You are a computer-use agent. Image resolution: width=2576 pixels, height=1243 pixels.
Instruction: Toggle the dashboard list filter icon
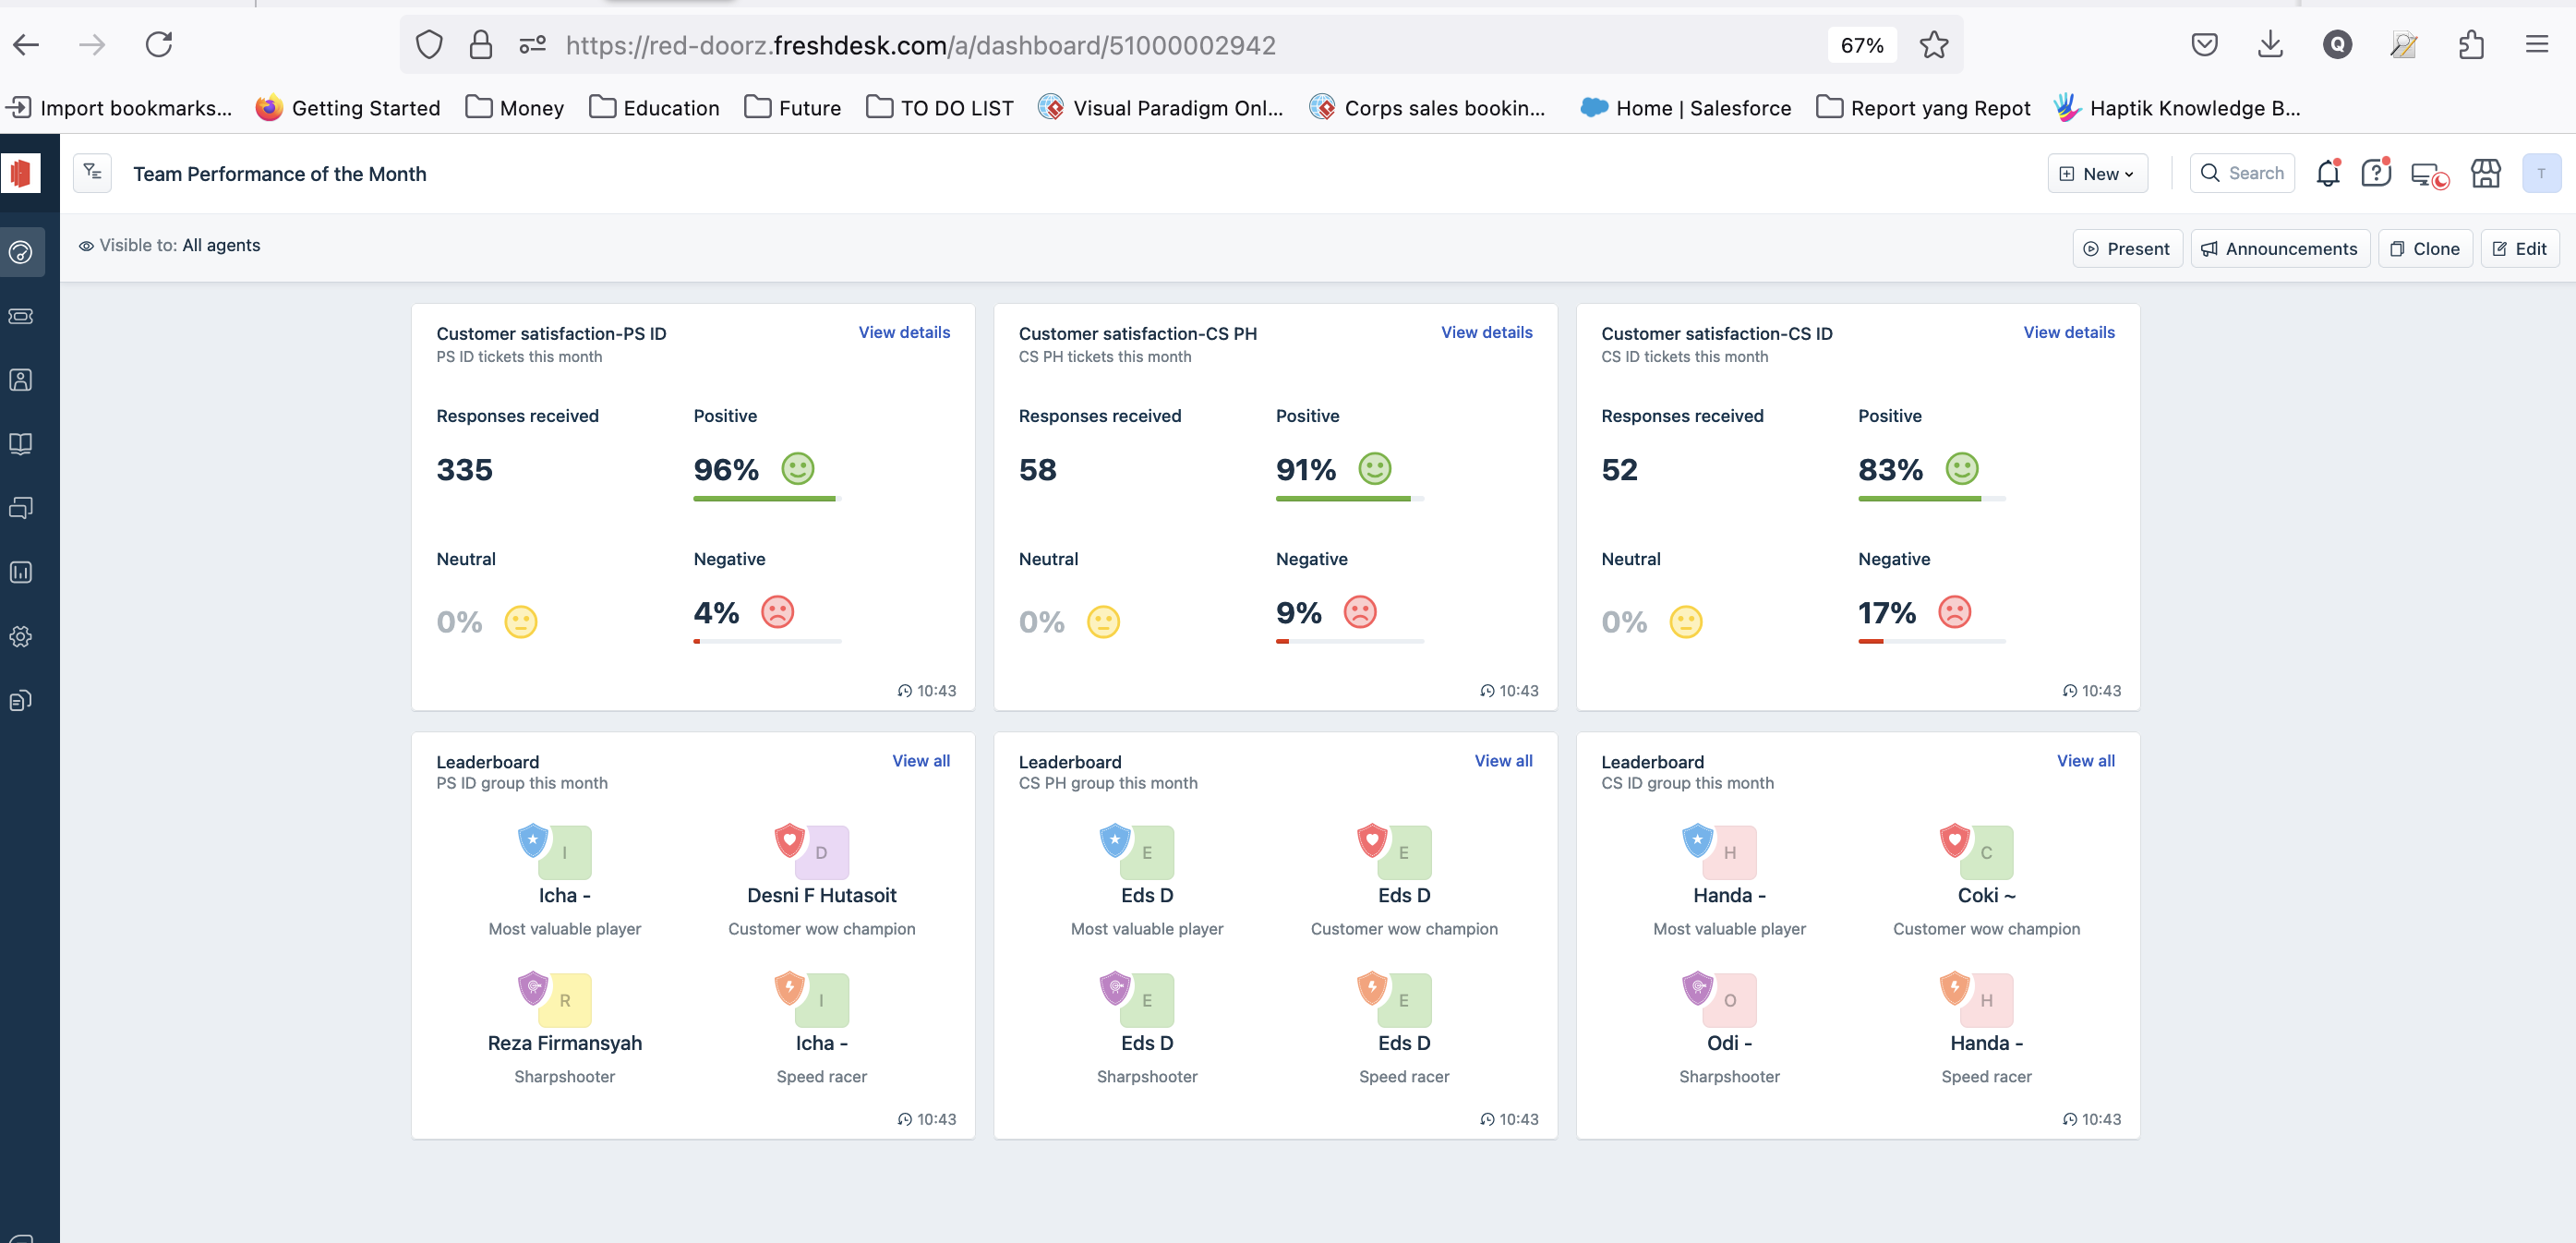92,173
